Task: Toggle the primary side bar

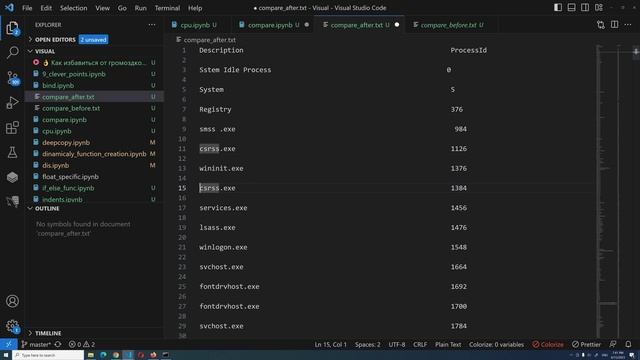Action: (x=558, y=8)
